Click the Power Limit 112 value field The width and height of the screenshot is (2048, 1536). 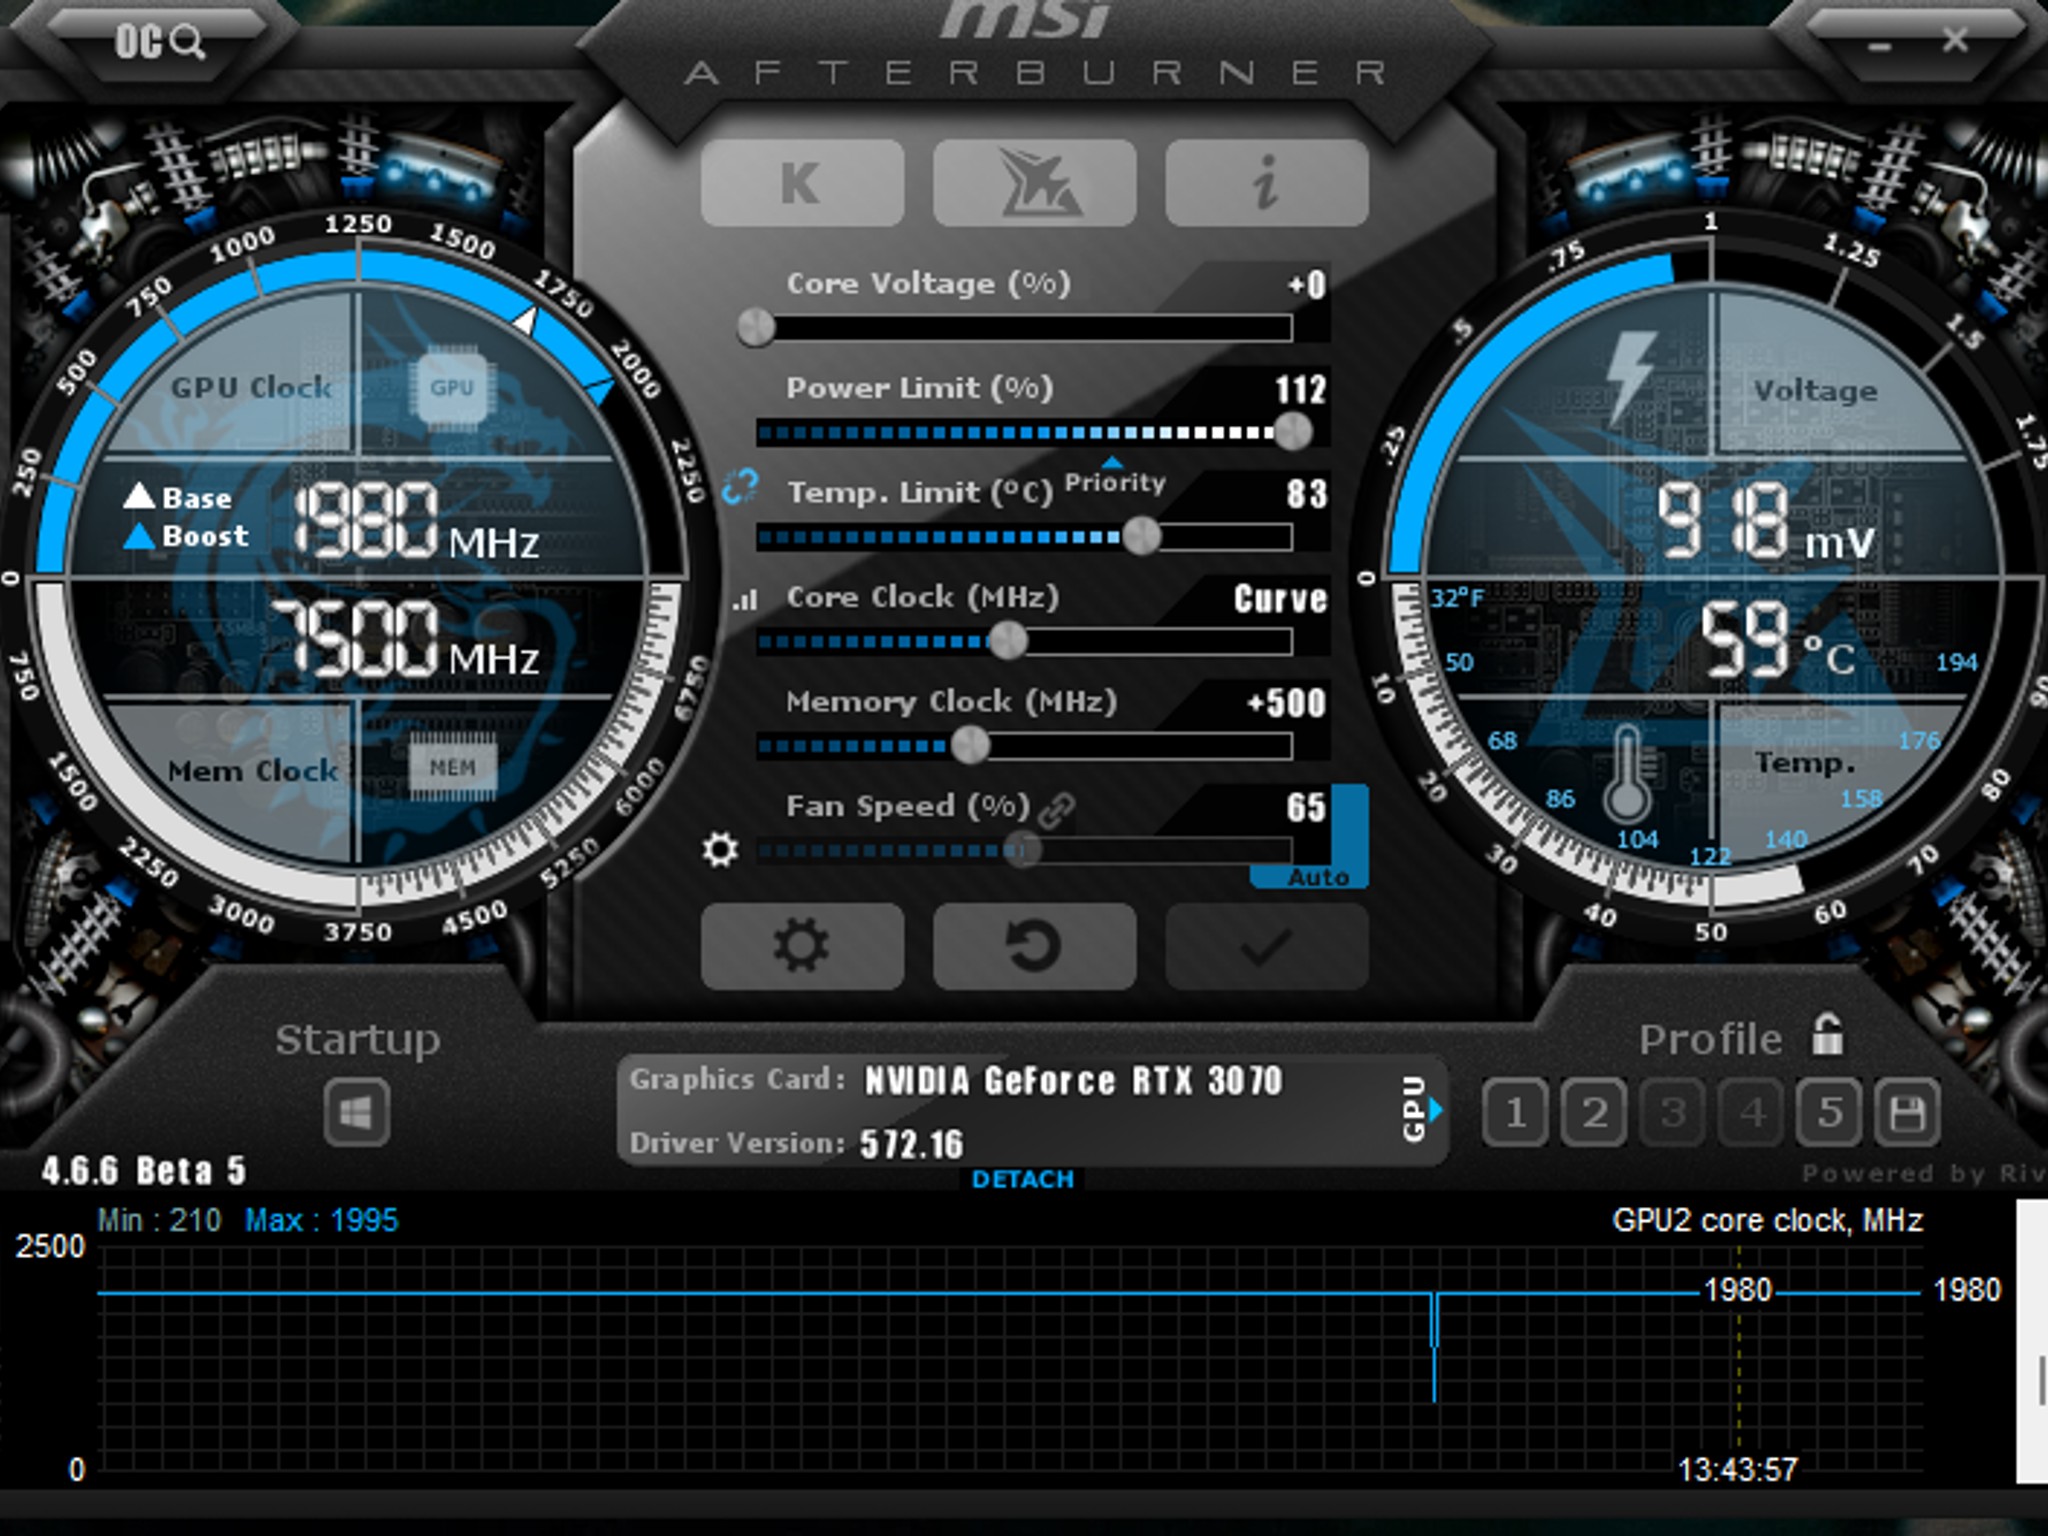point(1300,389)
